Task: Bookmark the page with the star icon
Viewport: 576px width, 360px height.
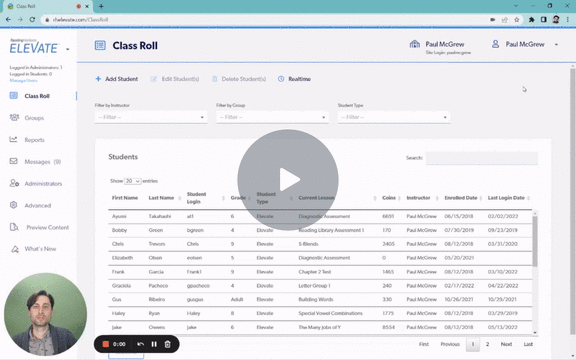Action: click(x=517, y=19)
